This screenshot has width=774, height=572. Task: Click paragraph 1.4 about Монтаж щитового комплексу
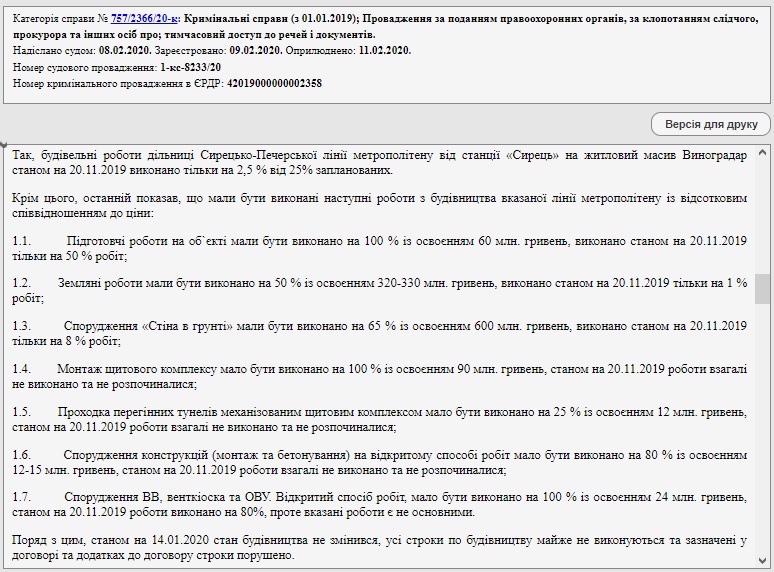(380, 376)
